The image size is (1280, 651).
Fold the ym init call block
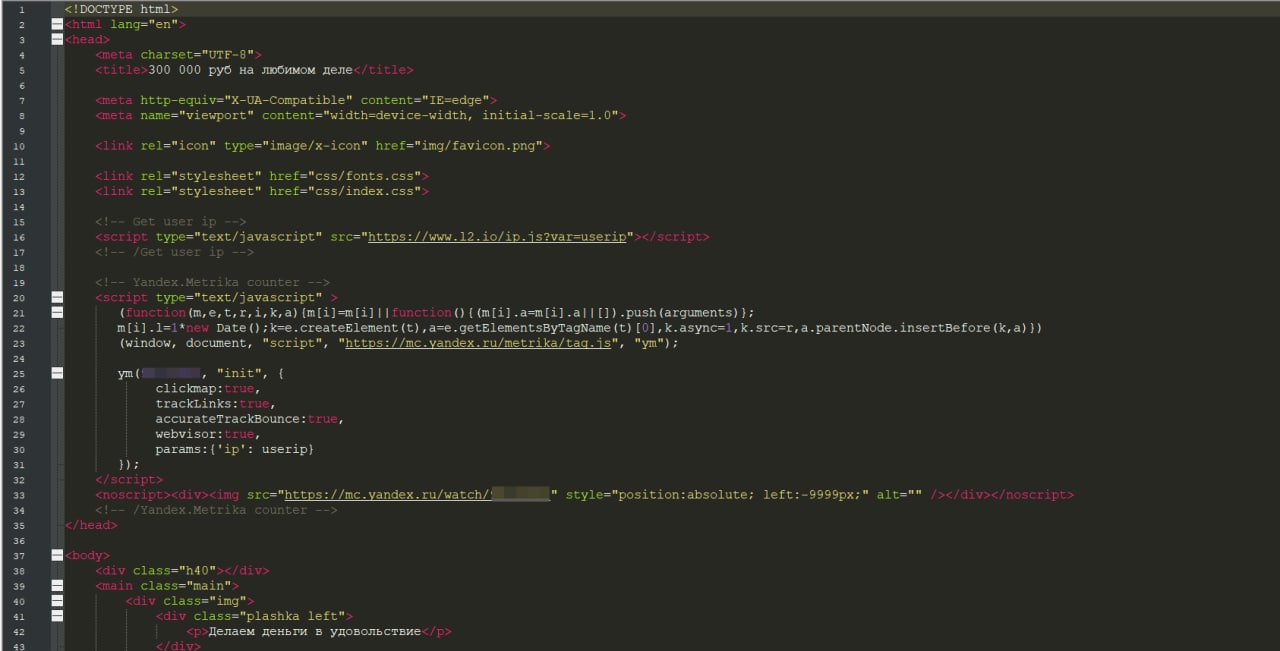click(x=57, y=373)
